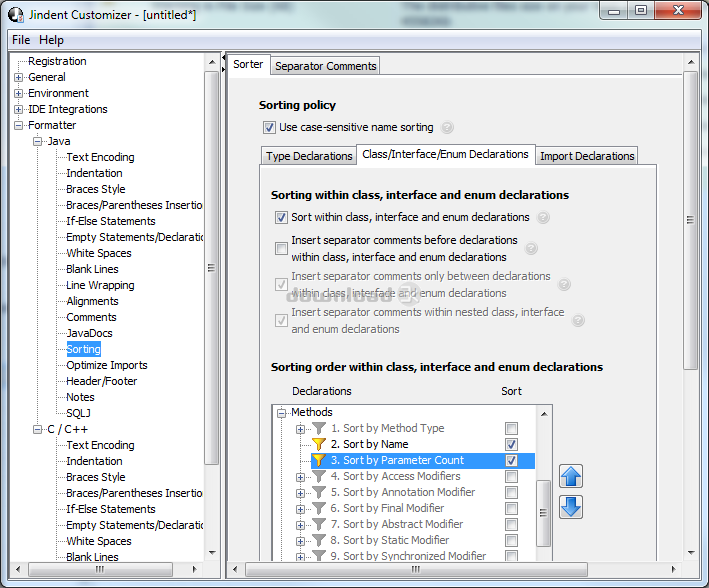Click the left tree scroll down arrow

point(212,553)
